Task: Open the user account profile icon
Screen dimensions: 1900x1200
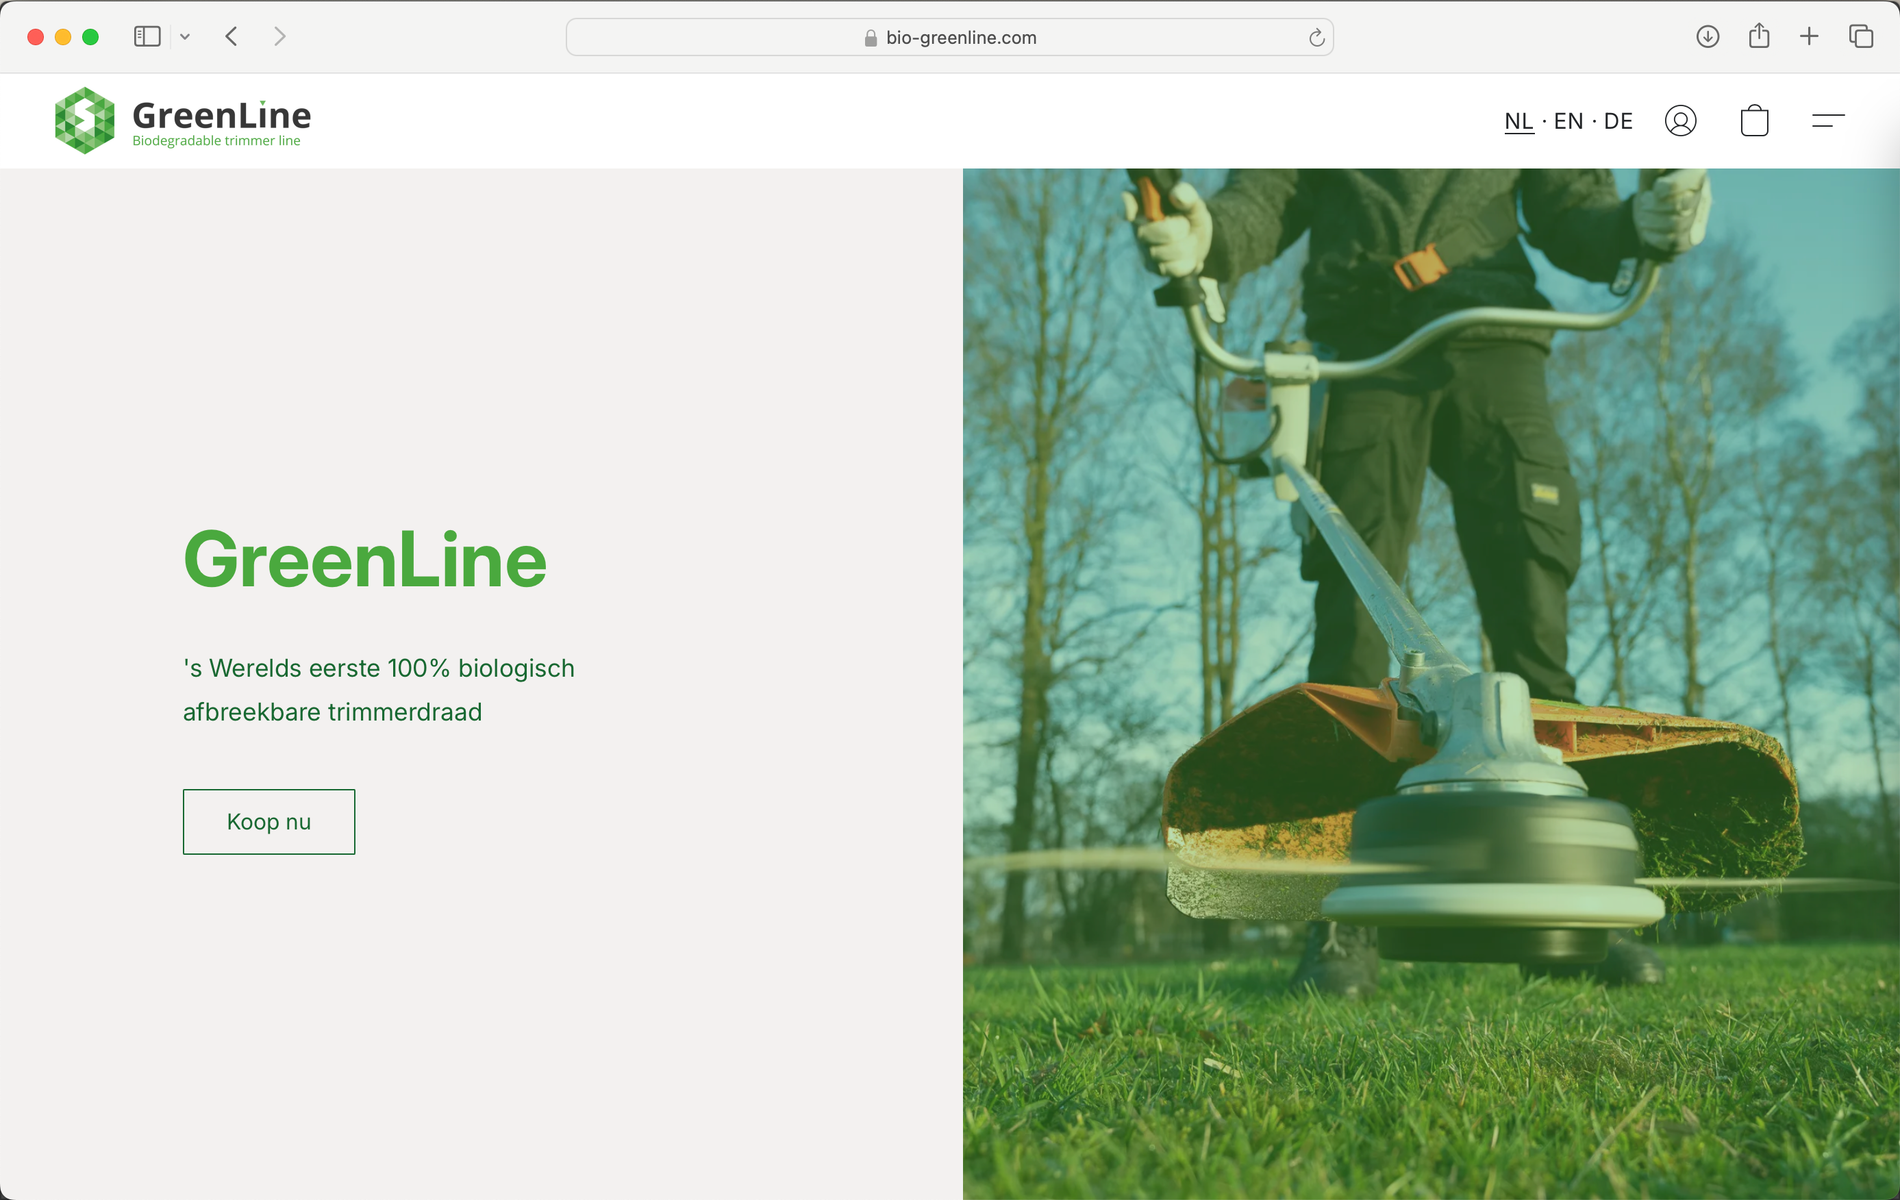Action: pyautogui.click(x=1681, y=120)
